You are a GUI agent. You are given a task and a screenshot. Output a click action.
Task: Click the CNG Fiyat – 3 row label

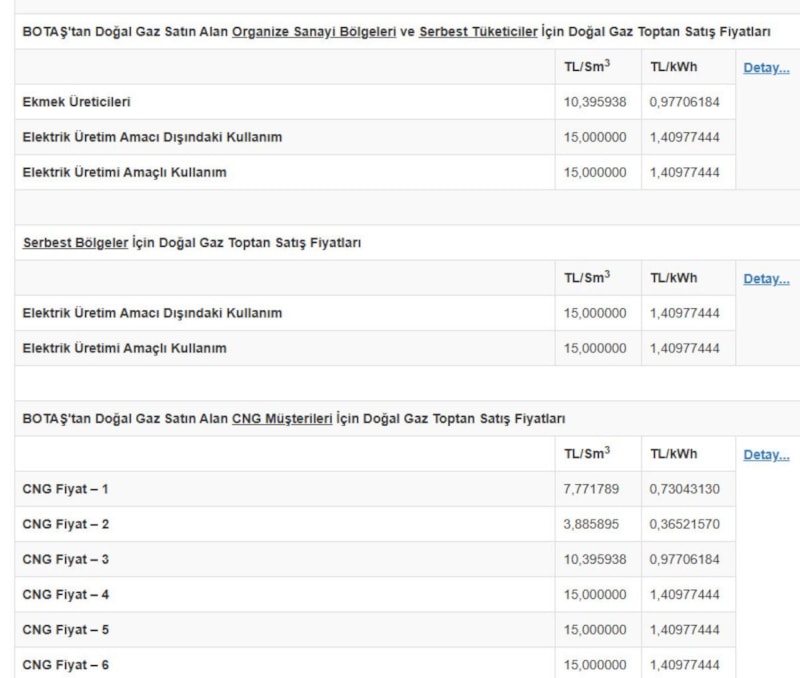click(x=65, y=559)
